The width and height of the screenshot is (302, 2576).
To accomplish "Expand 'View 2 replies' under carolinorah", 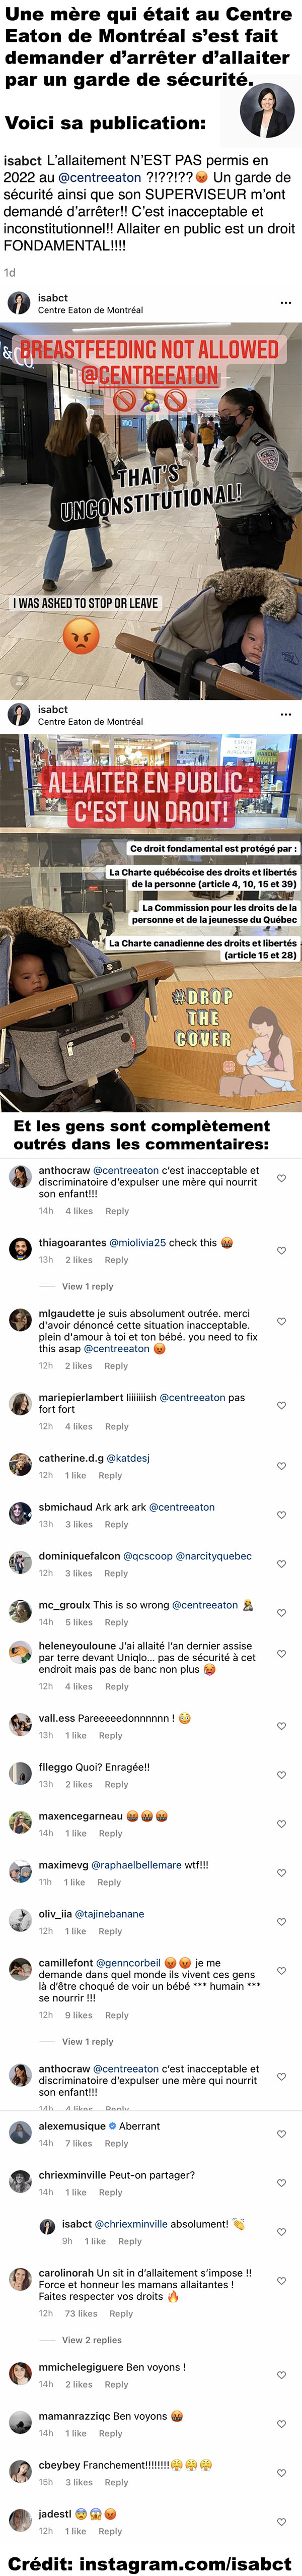I will pyautogui.click(x=92, y=2339).
